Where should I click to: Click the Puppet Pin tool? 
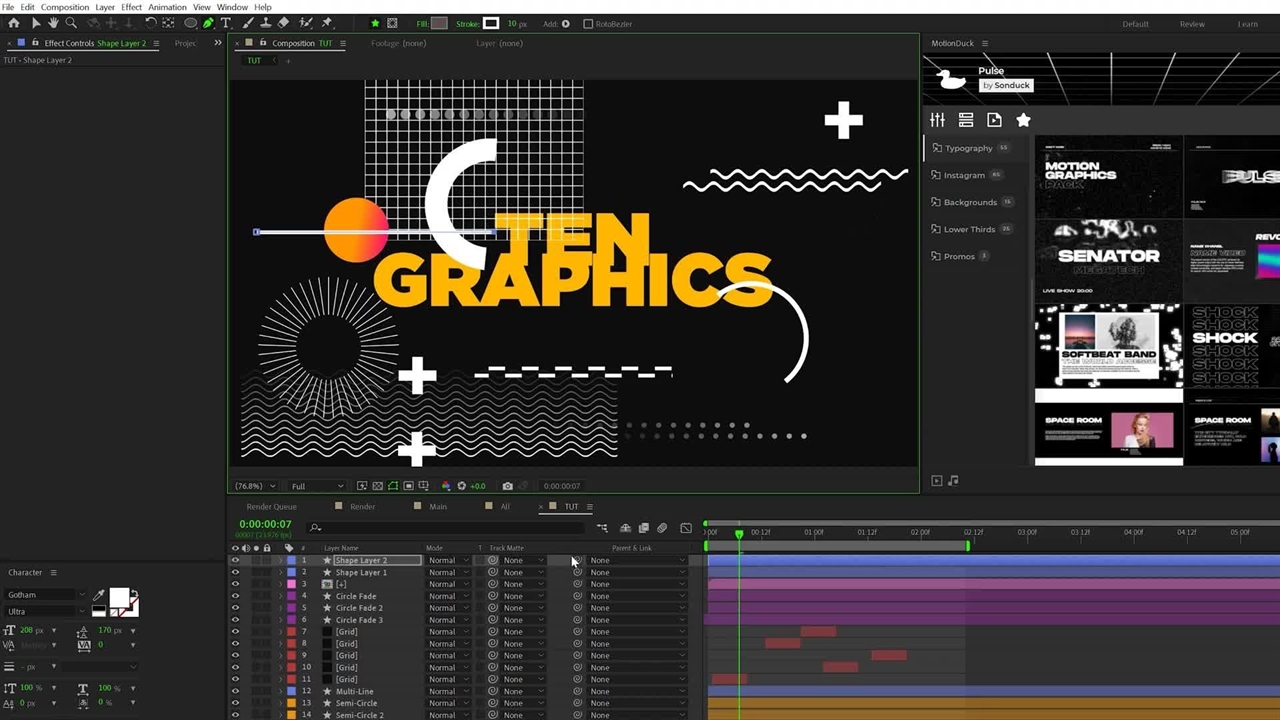tap(327, 23)
